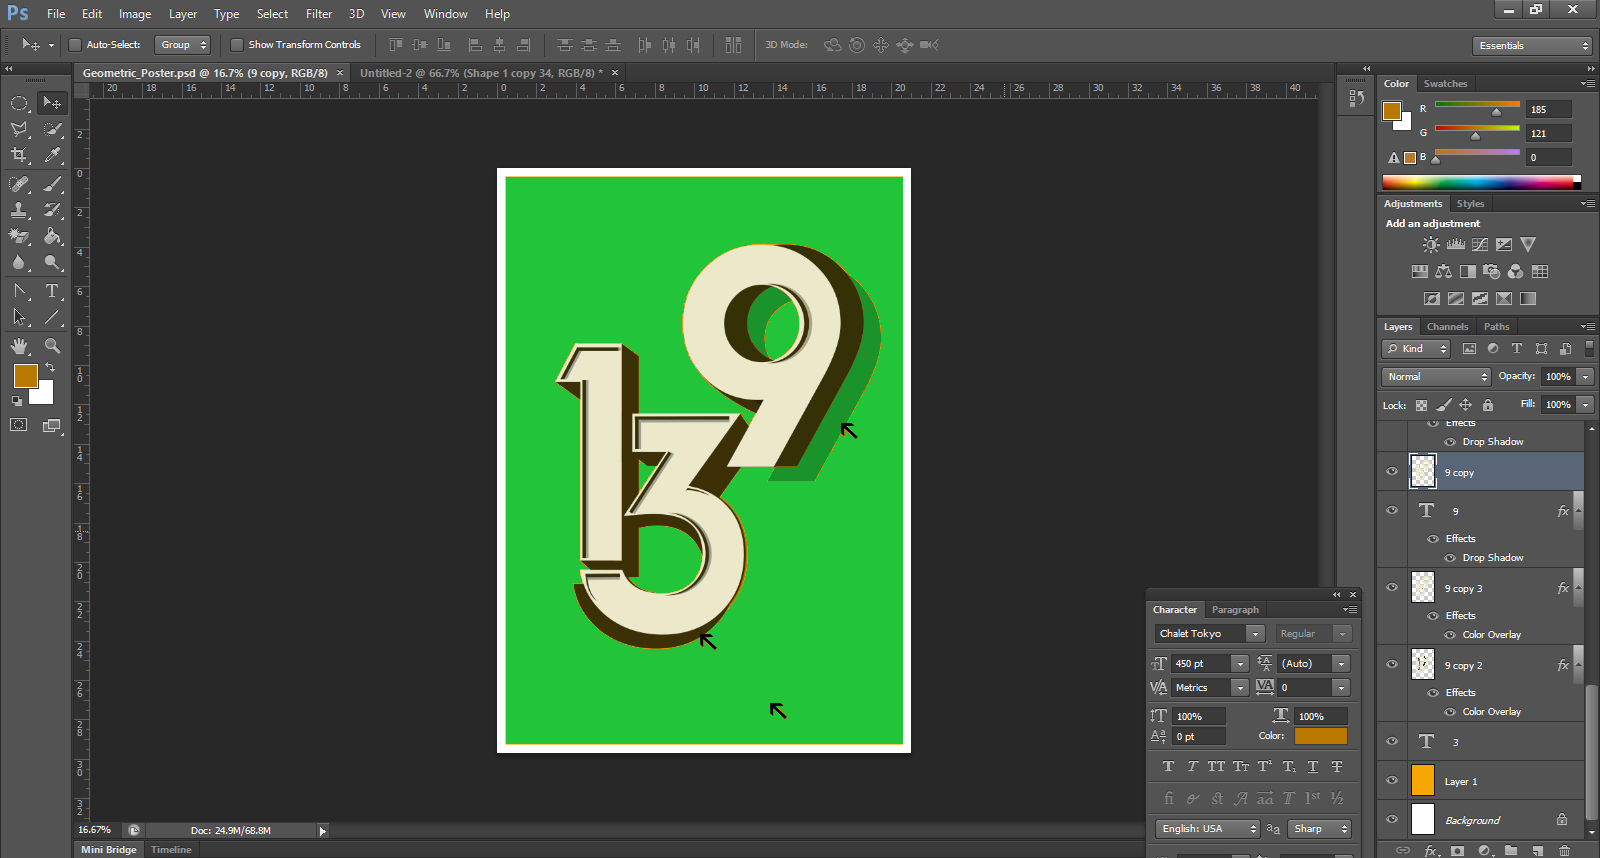Select the Crop tool
The image size is (1600, 858).
pyautogui.click(x=19, y=155)
